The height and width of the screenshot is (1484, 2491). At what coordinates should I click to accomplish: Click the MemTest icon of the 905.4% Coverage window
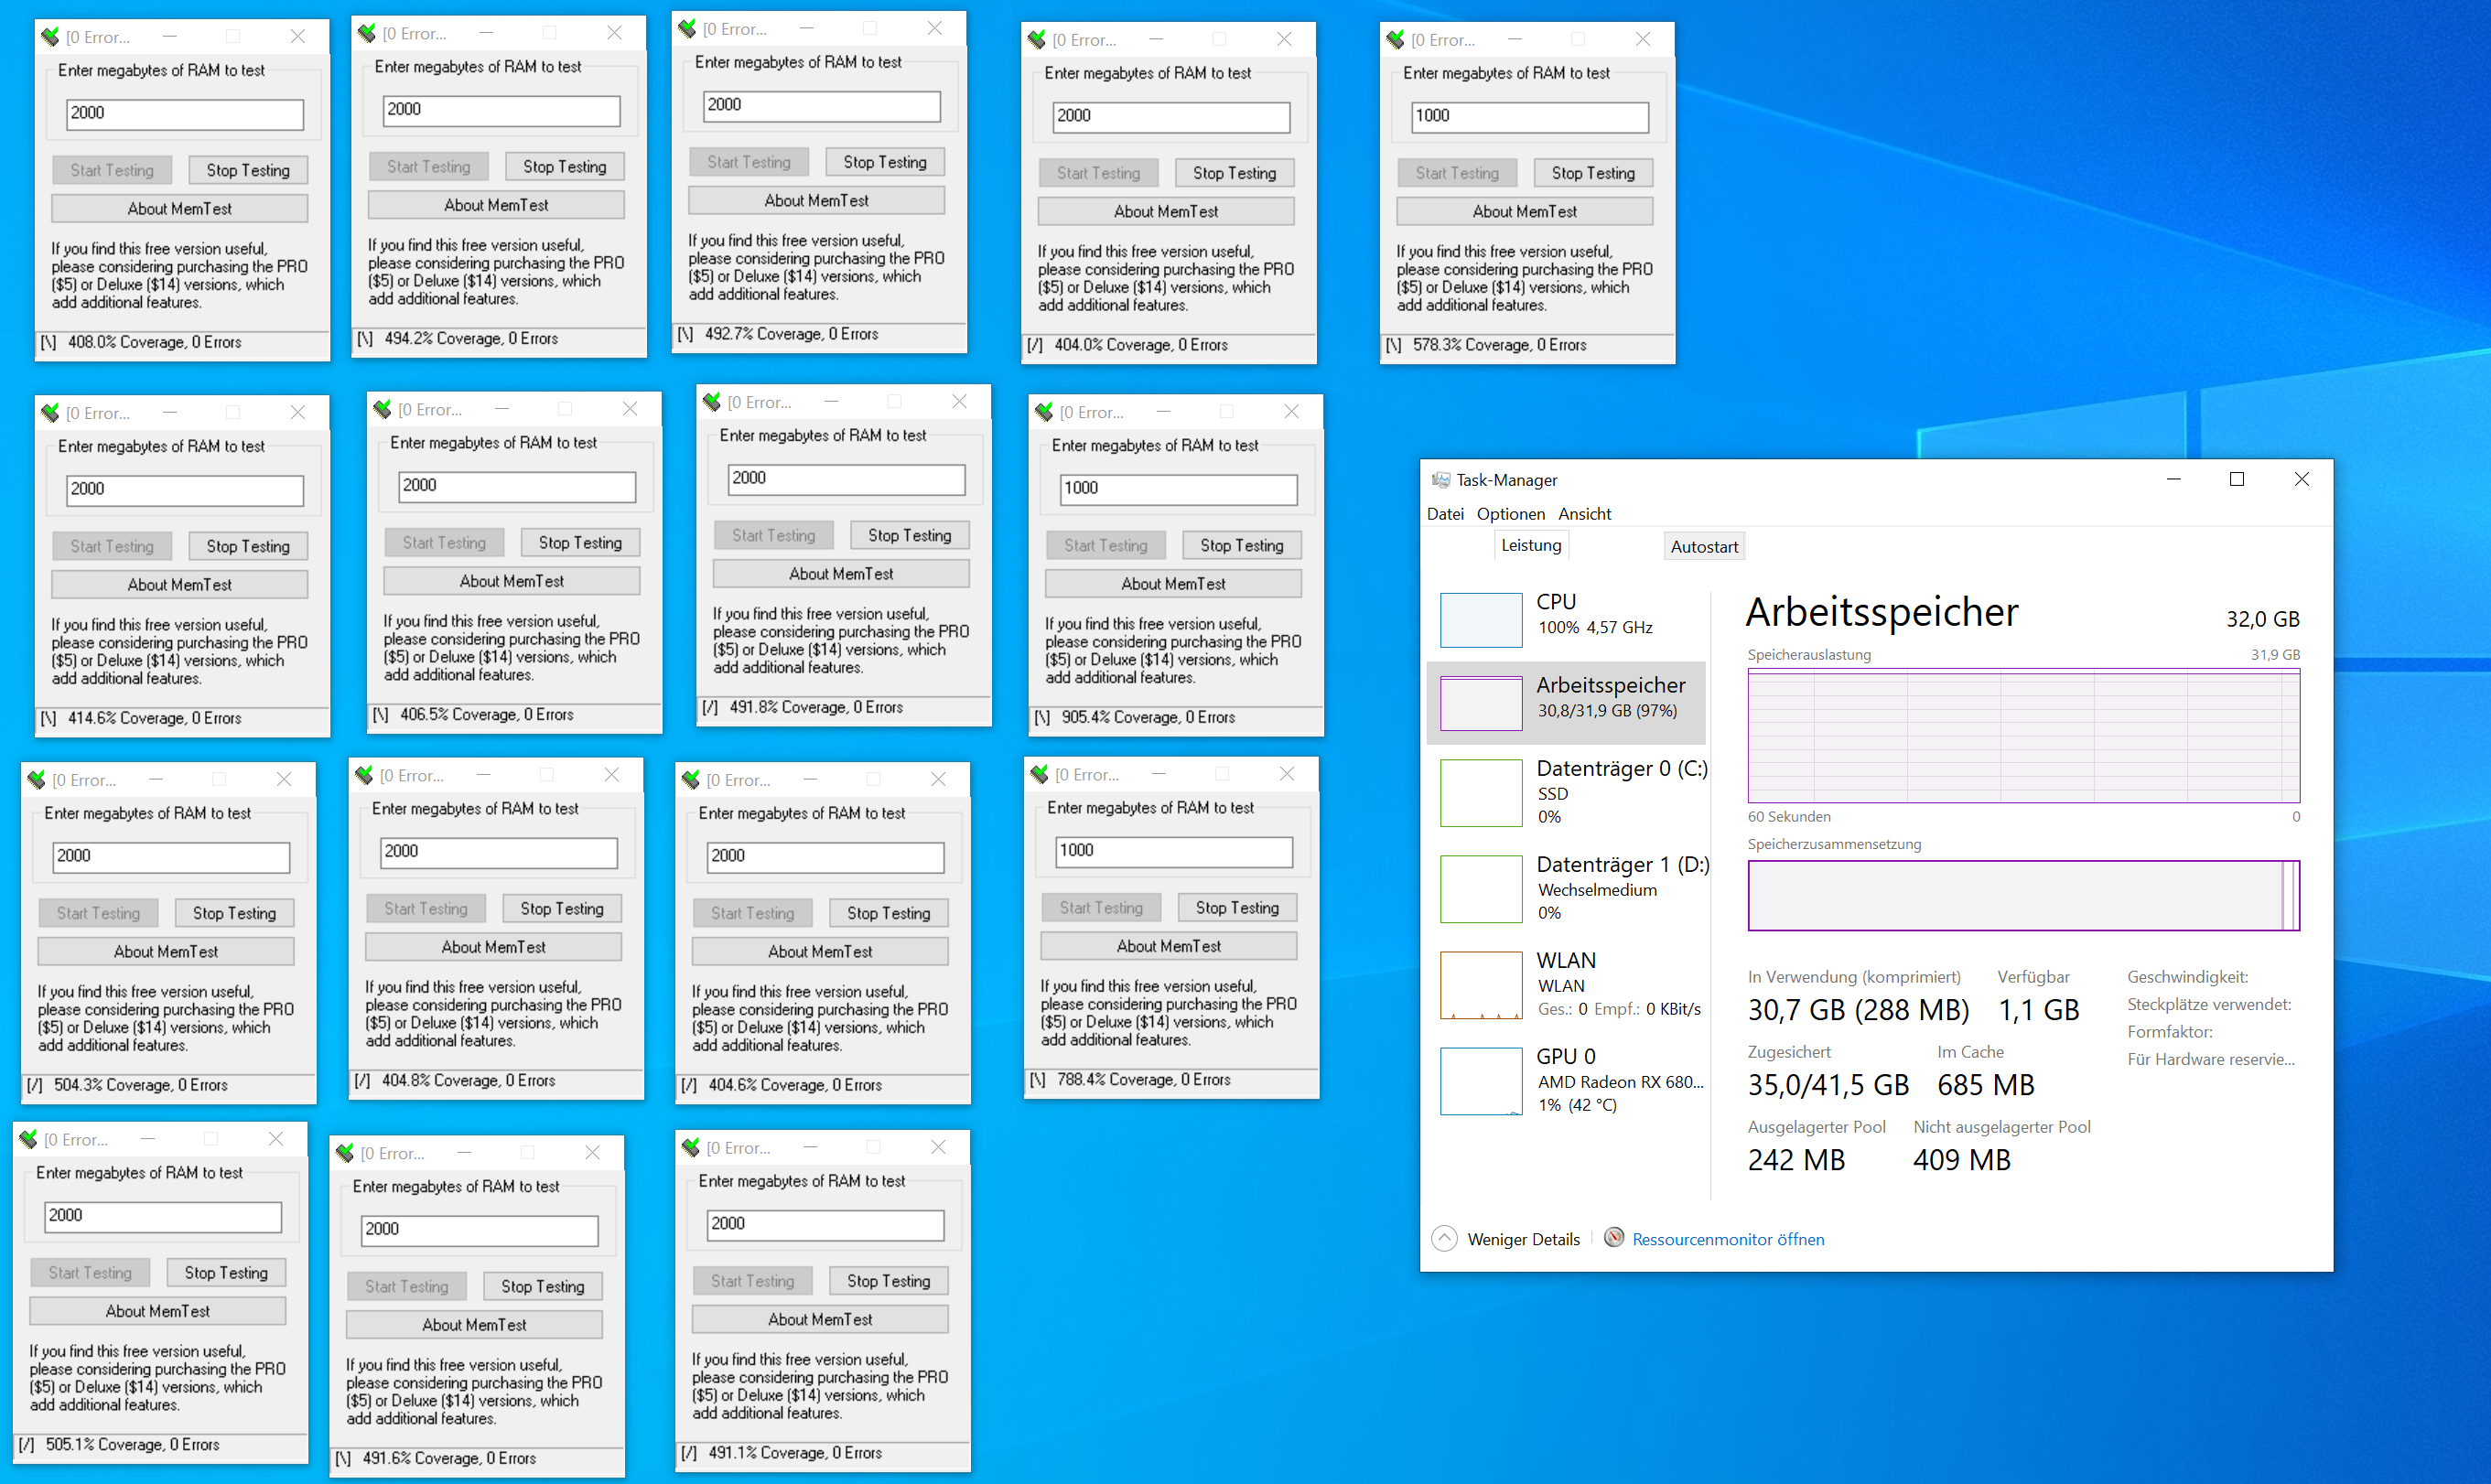[x=1044, y=412]
